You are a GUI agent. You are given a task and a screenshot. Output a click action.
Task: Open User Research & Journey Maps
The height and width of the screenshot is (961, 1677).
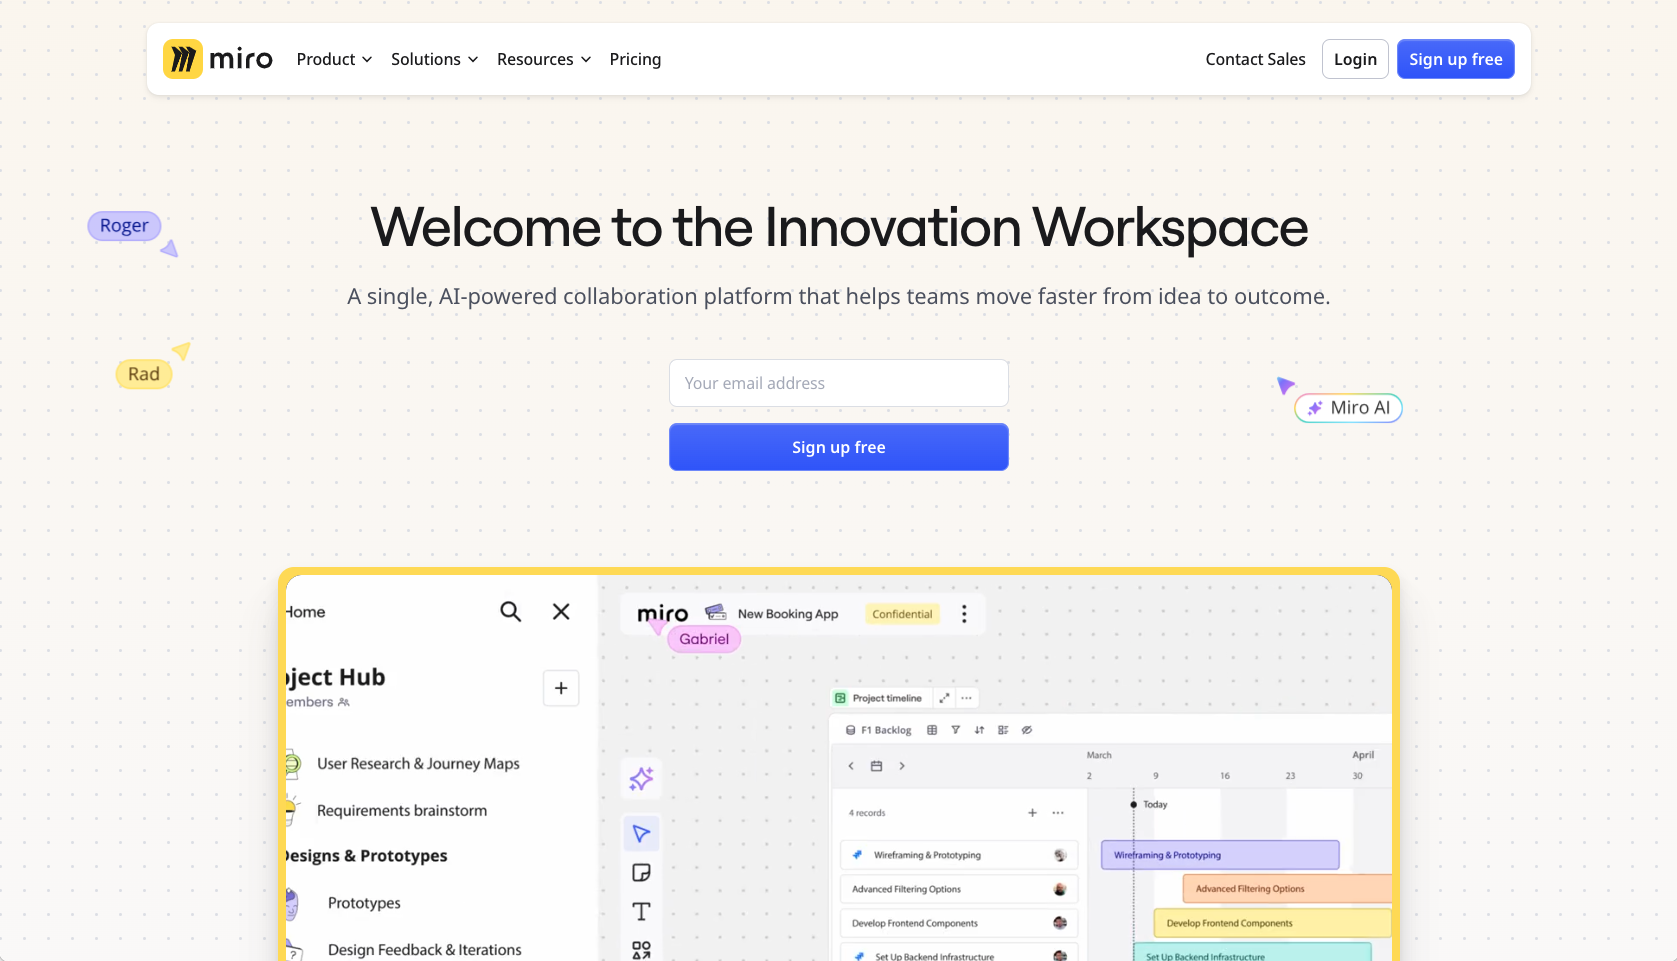(x=418, y=764)
